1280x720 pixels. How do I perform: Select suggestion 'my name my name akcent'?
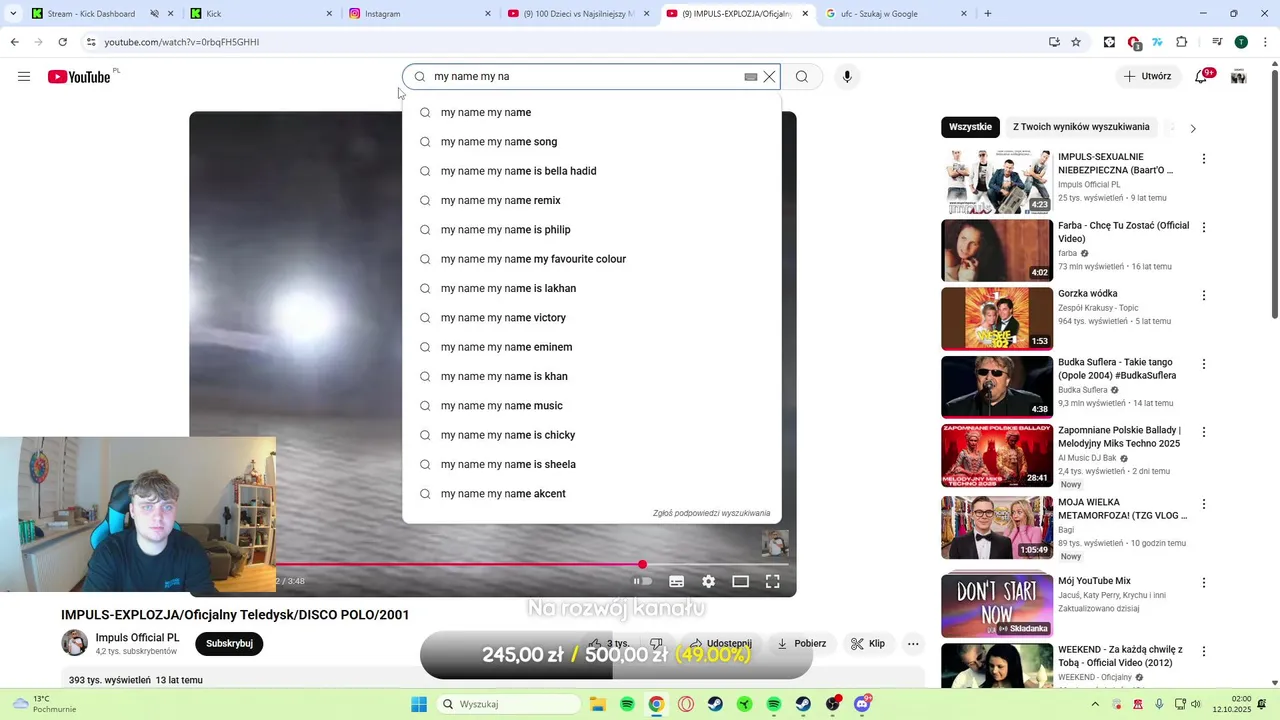click(592, 494)
